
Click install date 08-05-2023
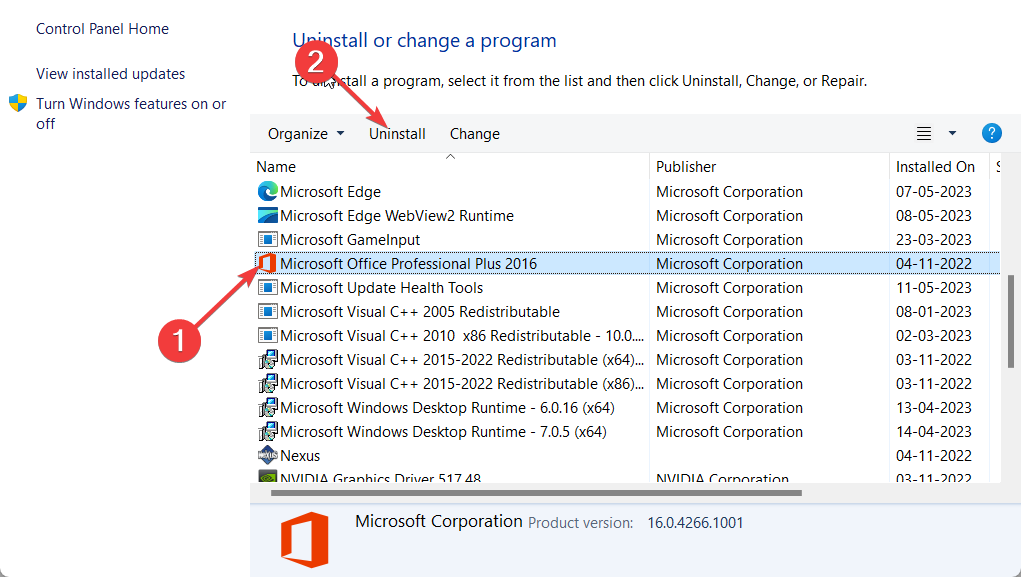[x=934, y=216]
